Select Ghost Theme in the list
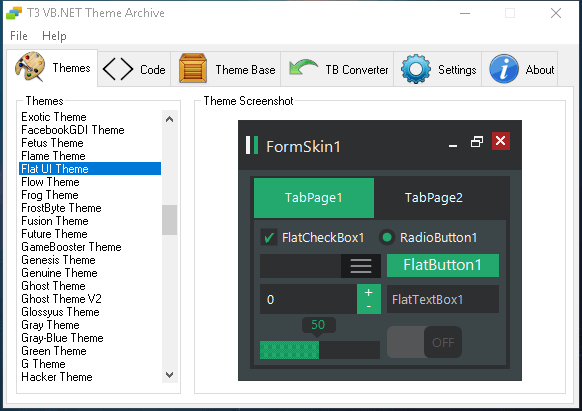582x411 pixels. click(90, 286)
